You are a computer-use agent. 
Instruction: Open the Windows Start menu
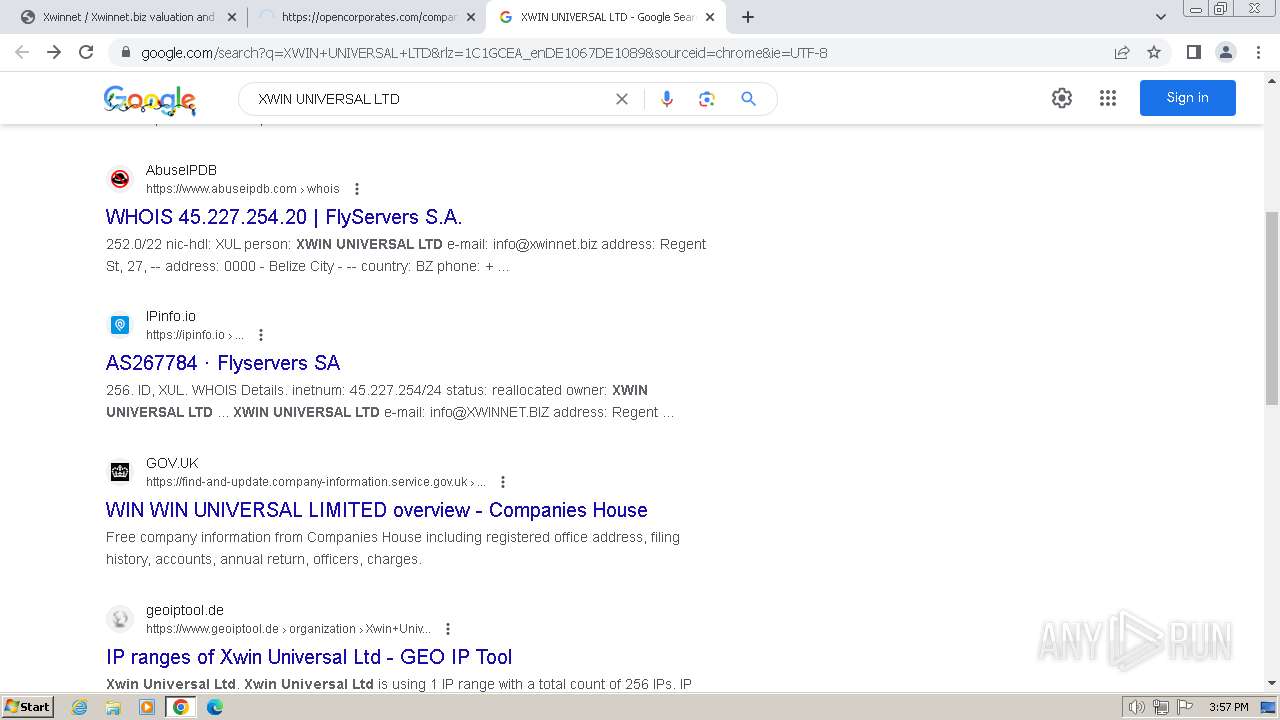28,707
